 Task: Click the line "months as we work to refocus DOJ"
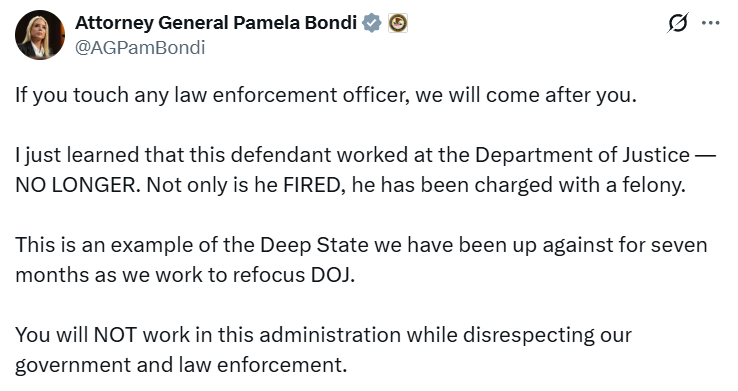(185, 275)
